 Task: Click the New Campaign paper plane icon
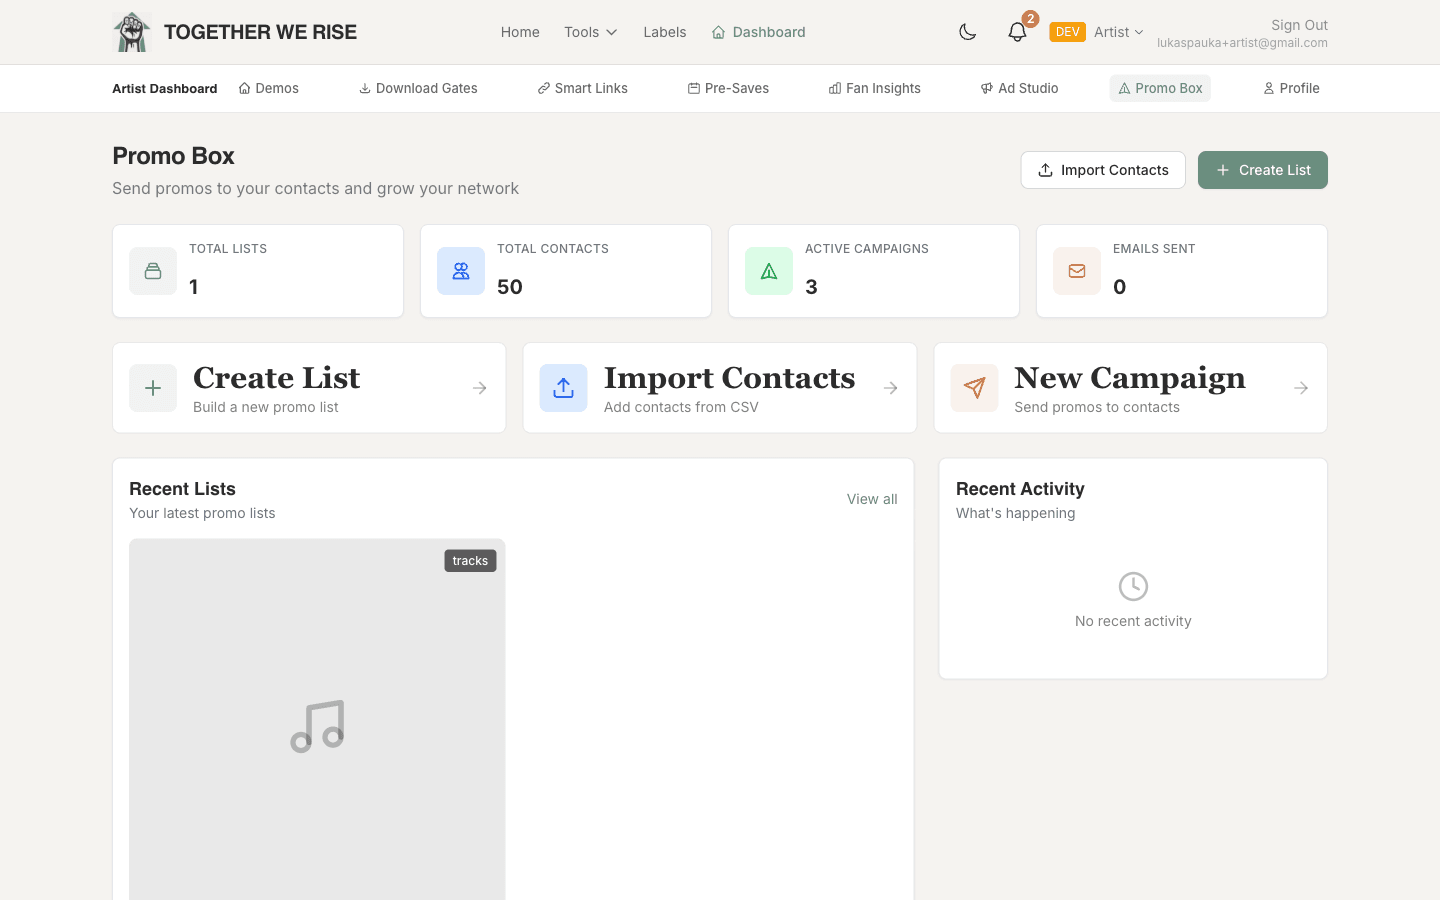[974, 388]
